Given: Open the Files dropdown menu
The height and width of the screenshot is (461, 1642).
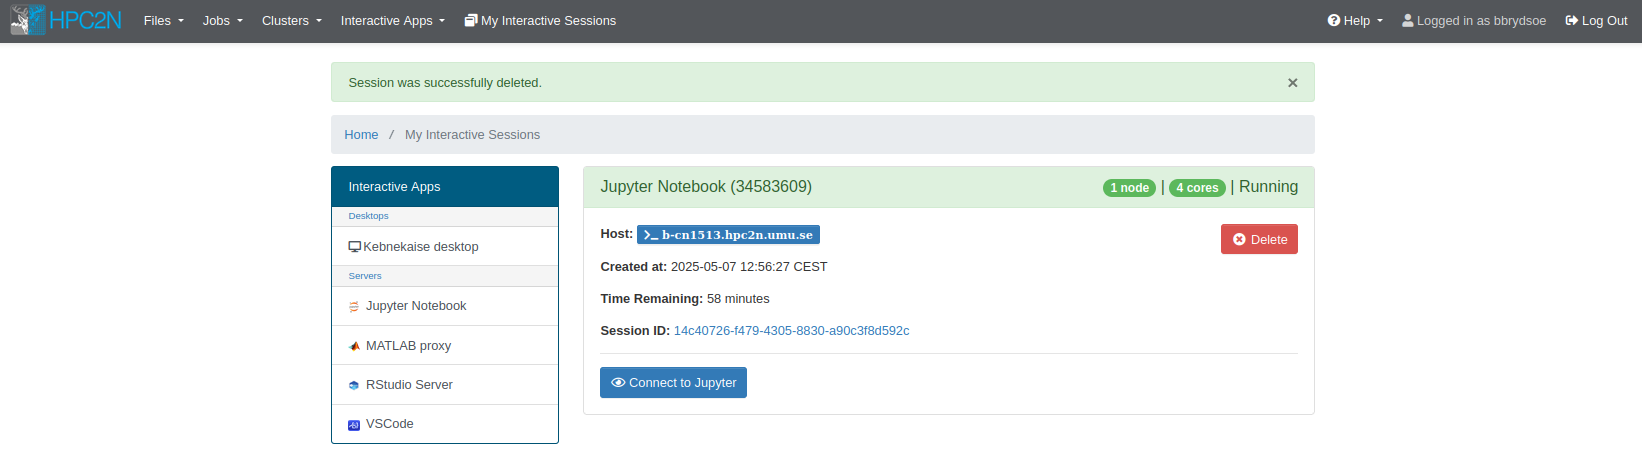Looking at the screenshot, I should pos(164,20).
